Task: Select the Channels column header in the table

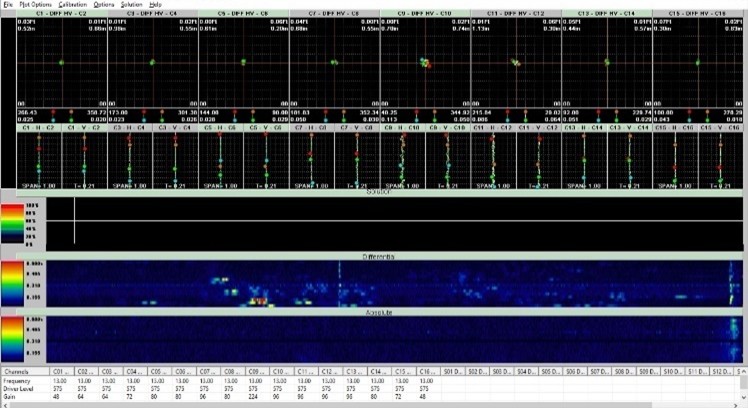Action: point(15,370)
